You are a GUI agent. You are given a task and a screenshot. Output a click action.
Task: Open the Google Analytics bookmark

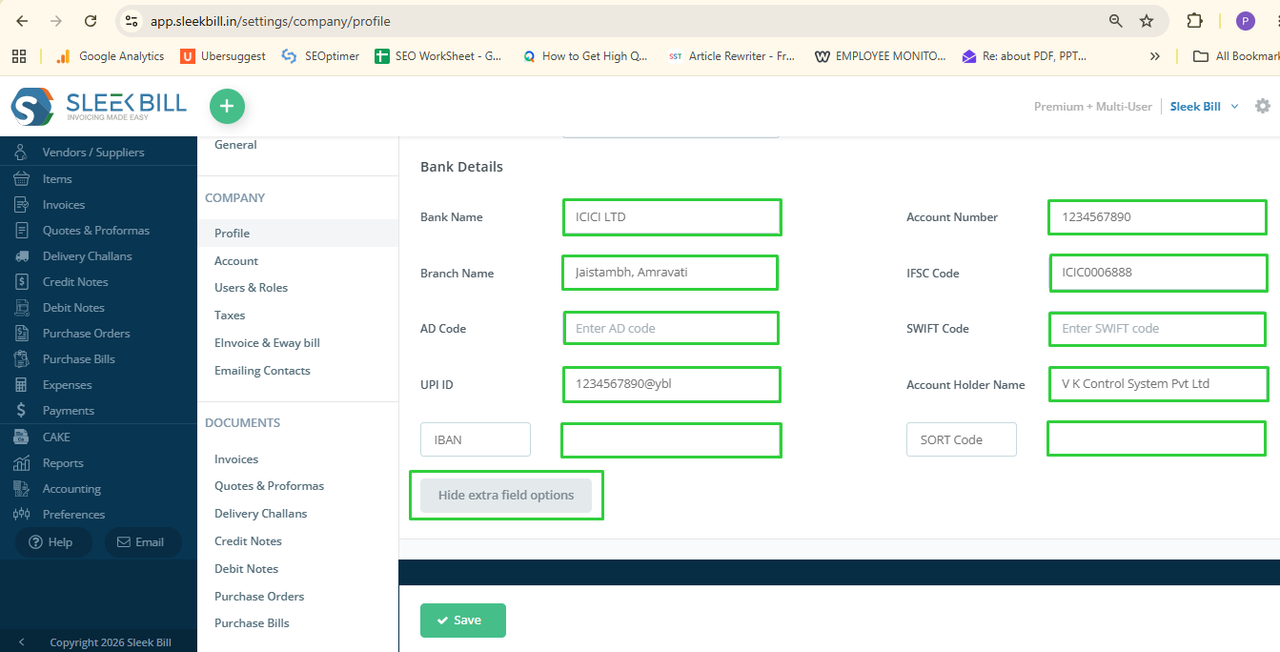tap(110, 56)
